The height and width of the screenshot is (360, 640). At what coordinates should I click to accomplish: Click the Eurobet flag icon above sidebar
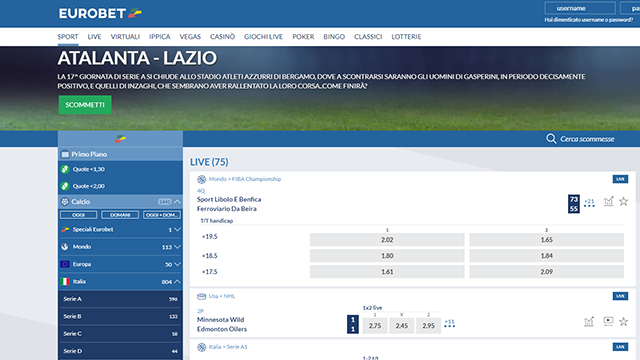click(120, 139)
